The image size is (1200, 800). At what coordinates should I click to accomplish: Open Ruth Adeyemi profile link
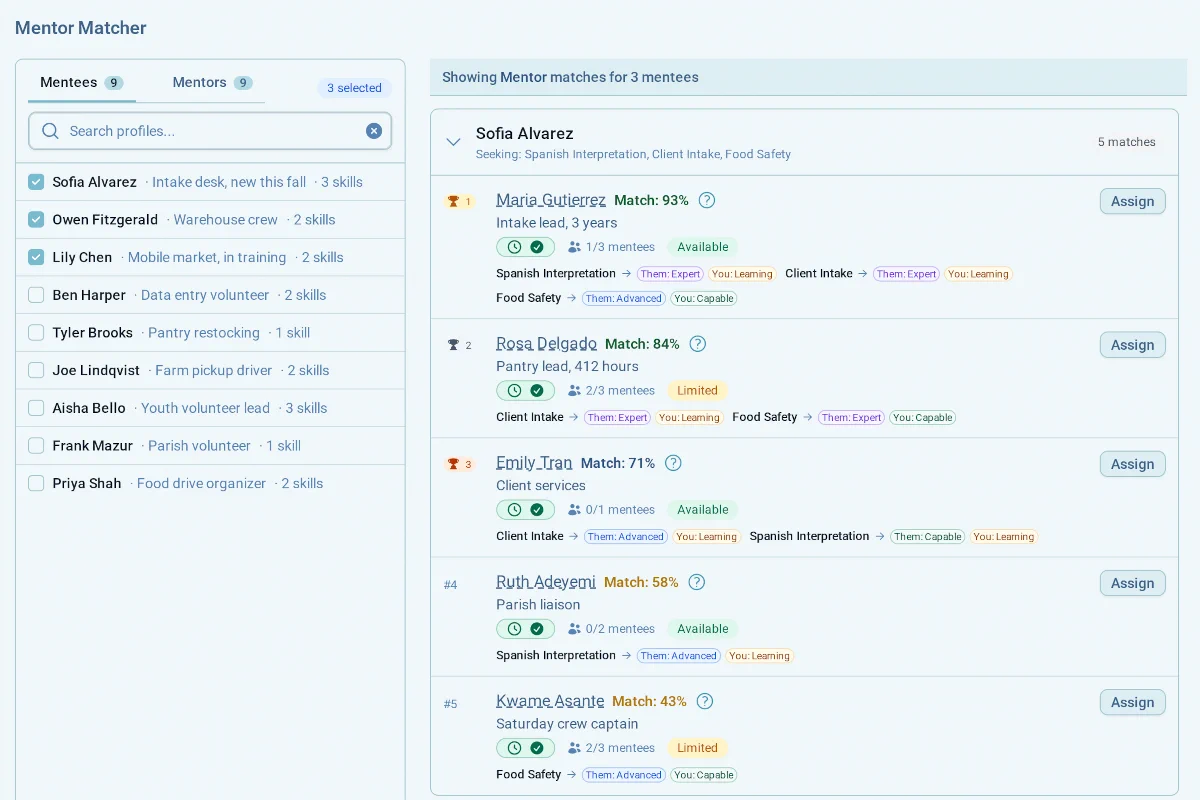(546, 582)
